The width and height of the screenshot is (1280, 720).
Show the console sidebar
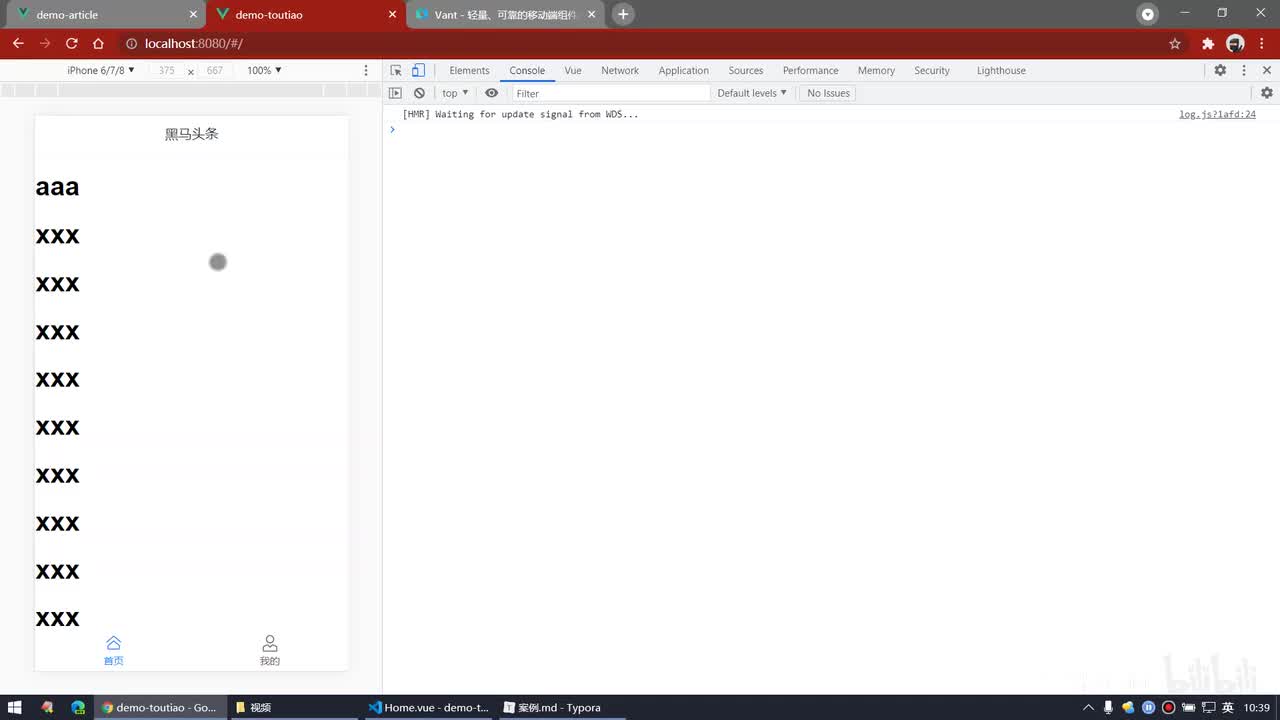pos(395,93)
